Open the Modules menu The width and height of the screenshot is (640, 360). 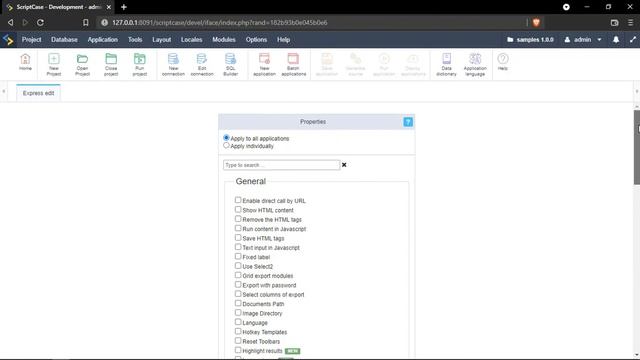click(224, 40)
